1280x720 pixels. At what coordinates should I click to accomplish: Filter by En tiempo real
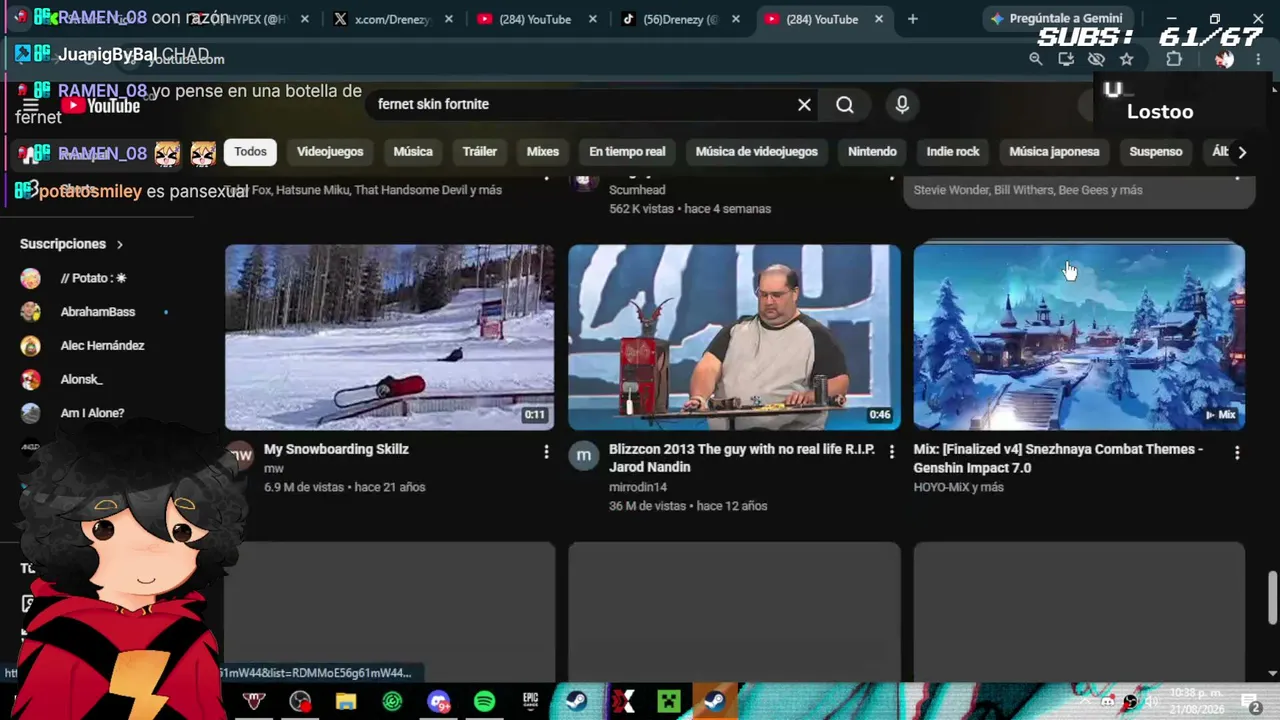coord(627,152)
